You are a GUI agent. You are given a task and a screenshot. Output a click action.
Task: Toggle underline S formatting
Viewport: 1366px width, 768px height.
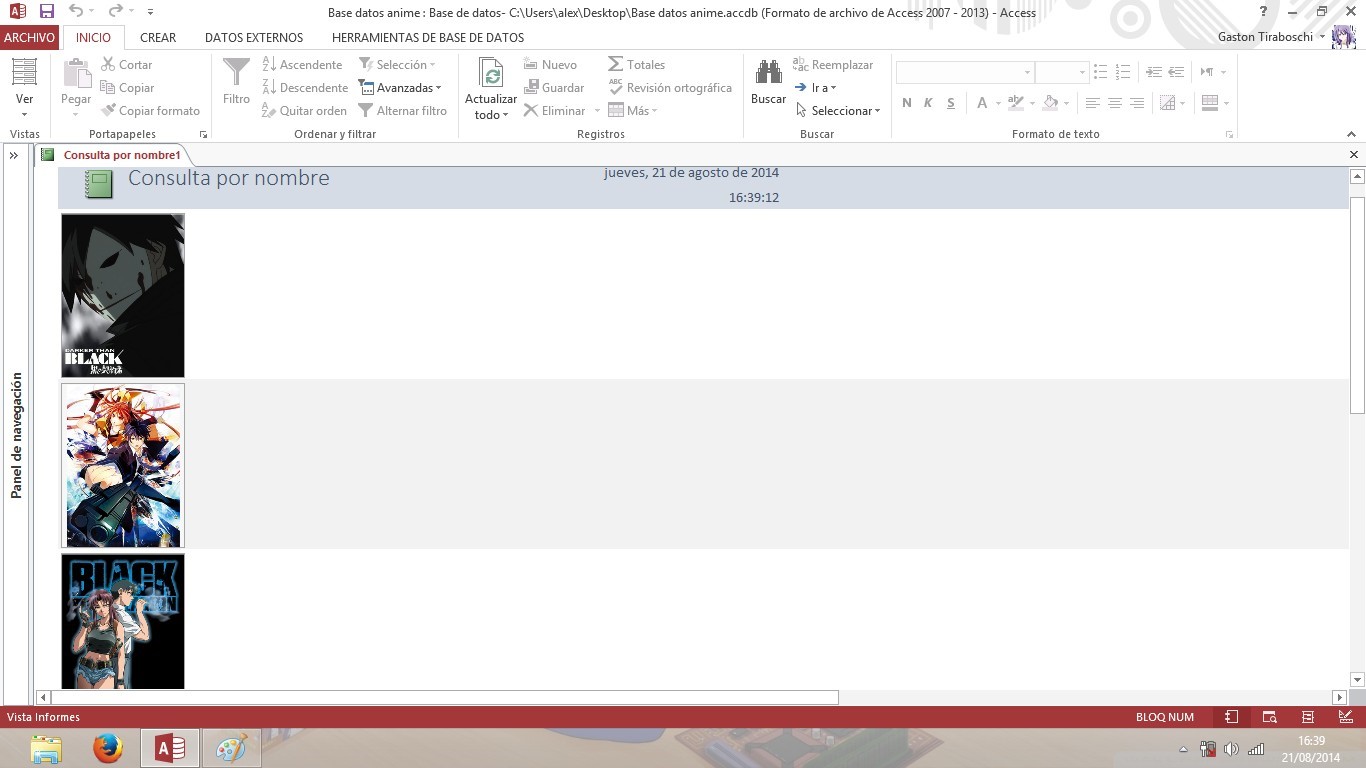pos(950,102)
